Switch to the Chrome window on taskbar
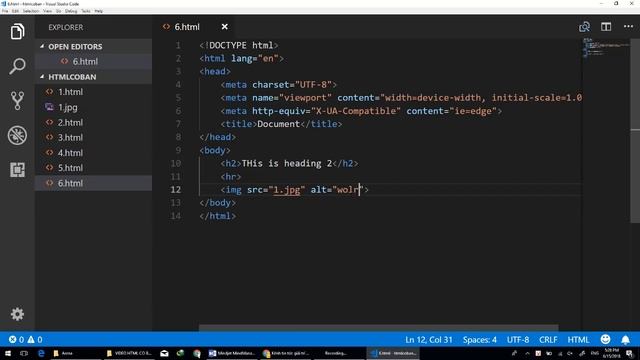This screenshot has height=360, width=640. [287, 353]
